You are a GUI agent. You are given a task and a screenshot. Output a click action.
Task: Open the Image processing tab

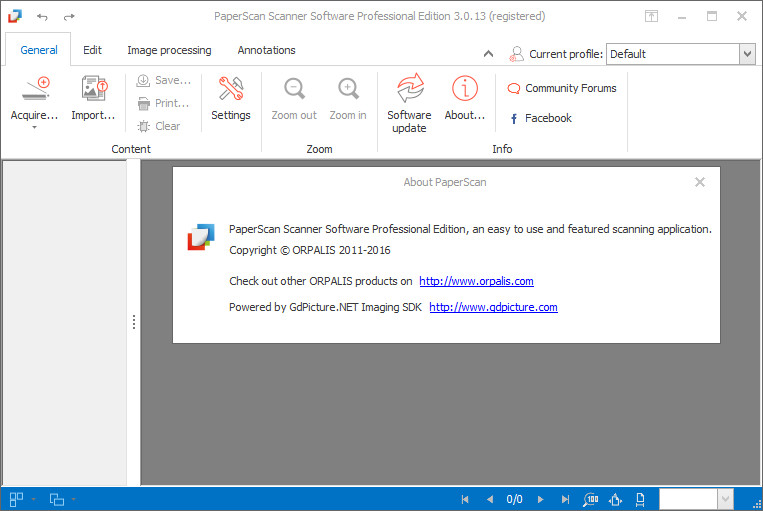169,50
